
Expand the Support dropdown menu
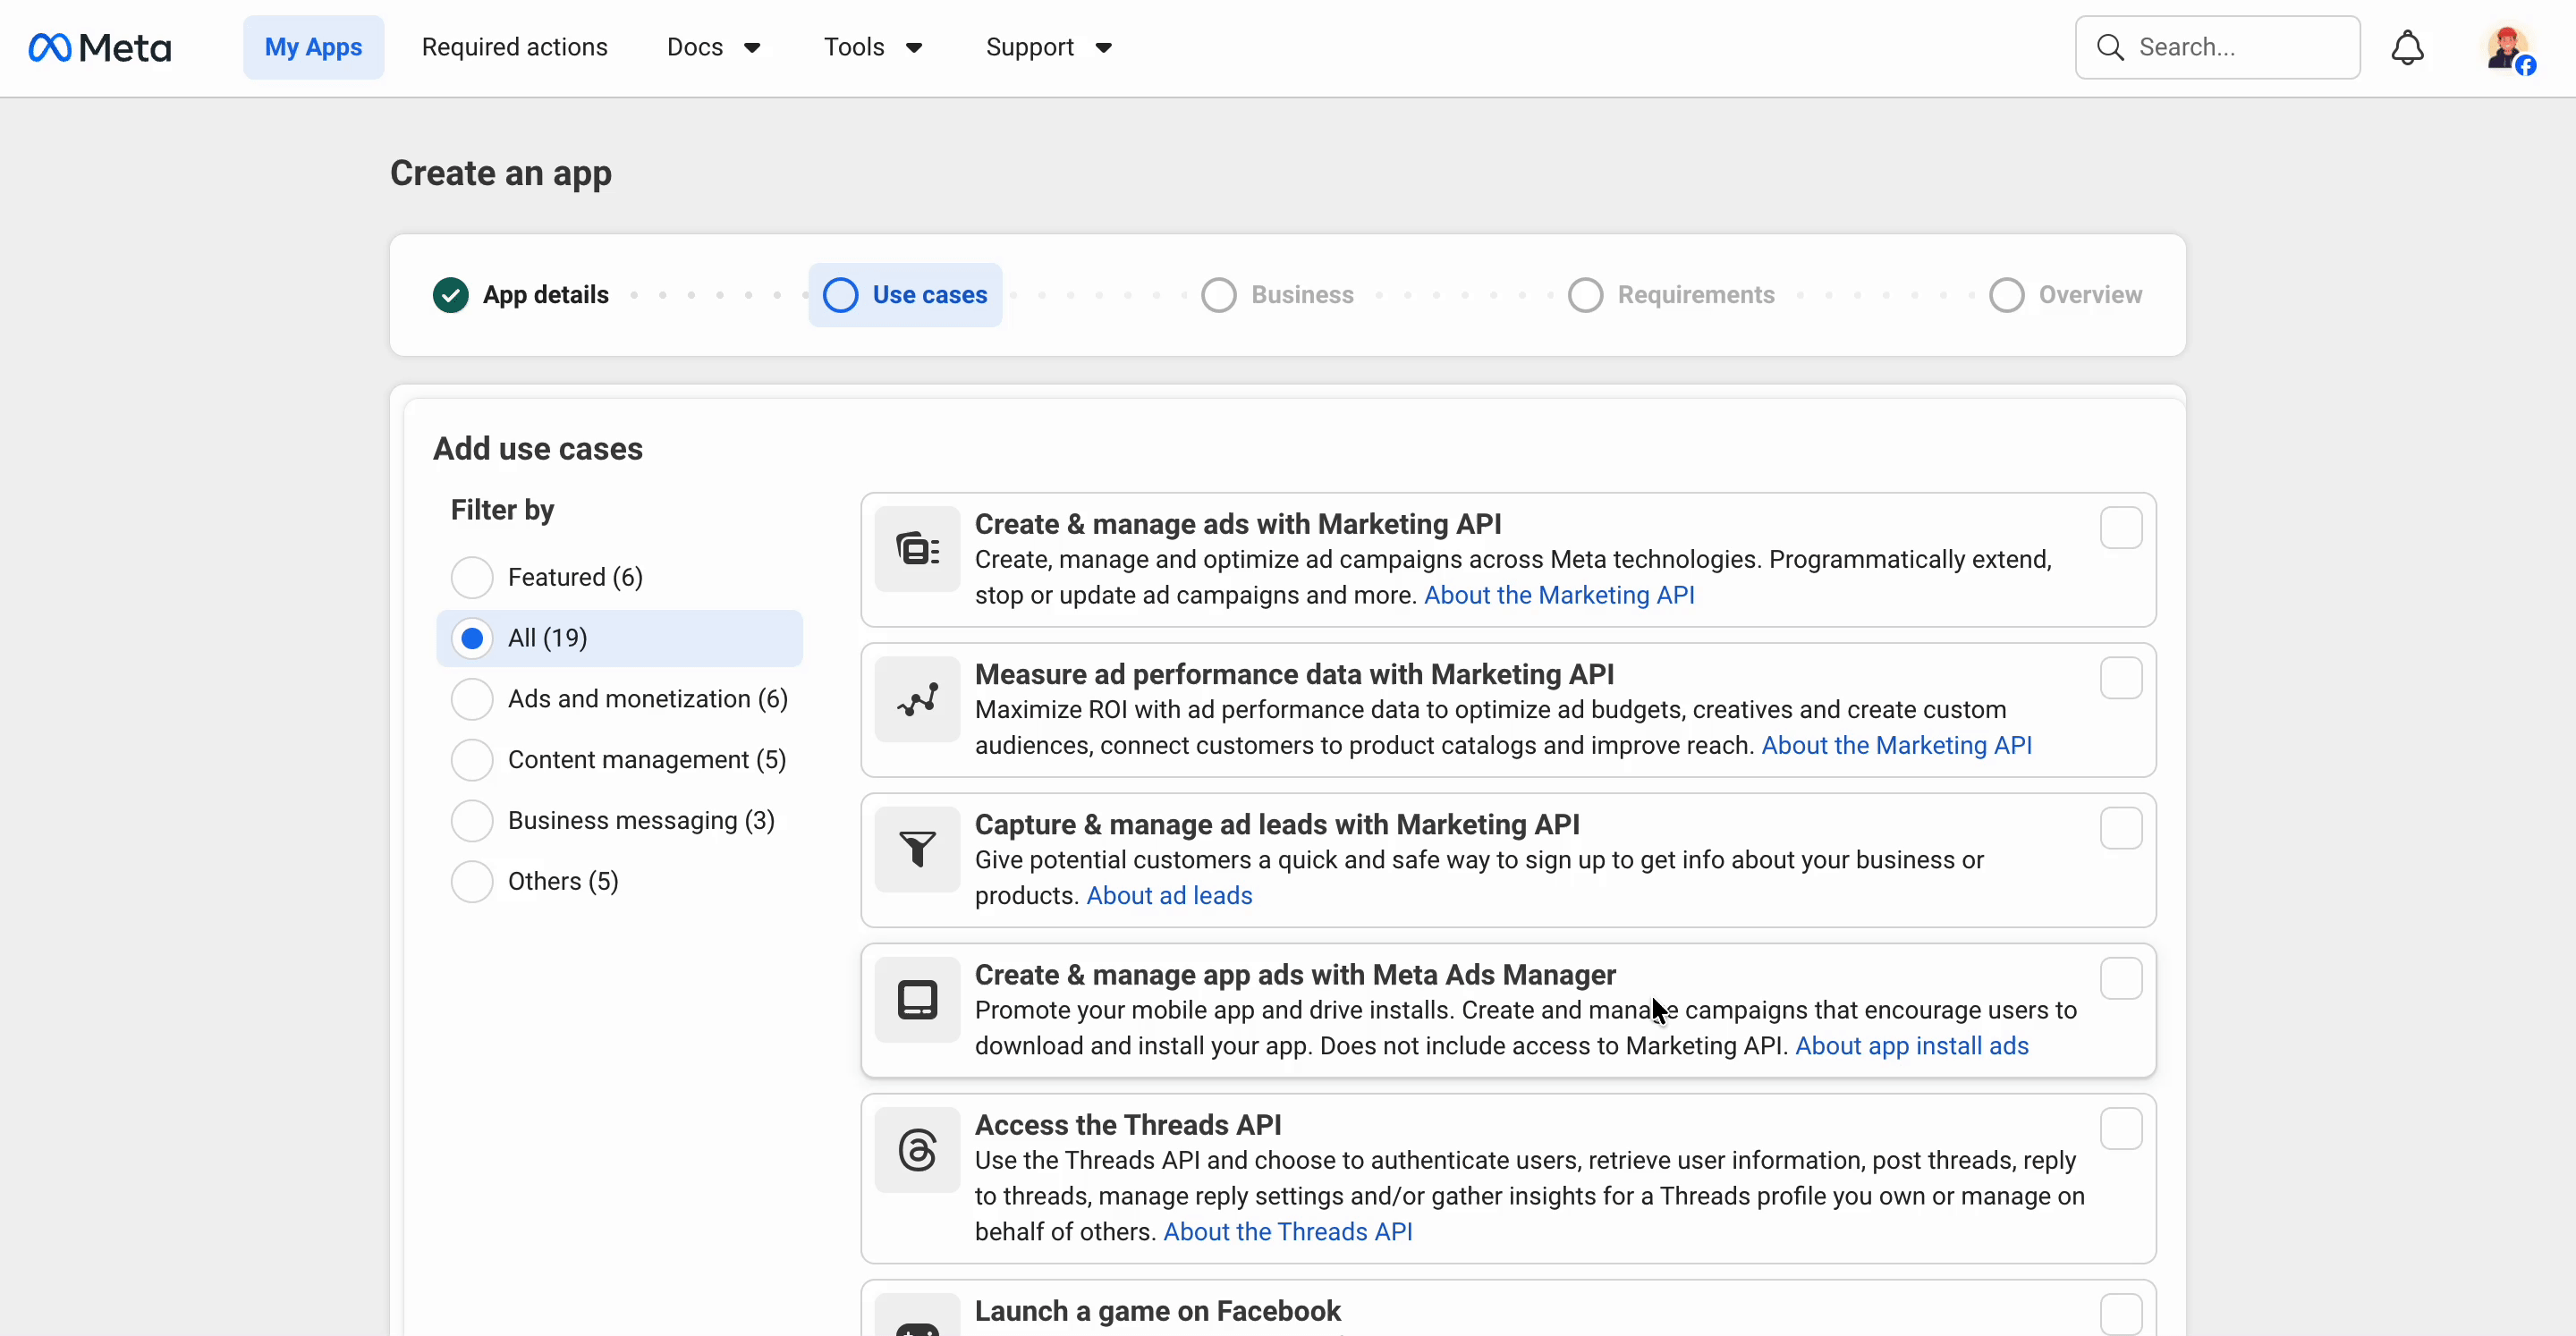pos(1048,47)
